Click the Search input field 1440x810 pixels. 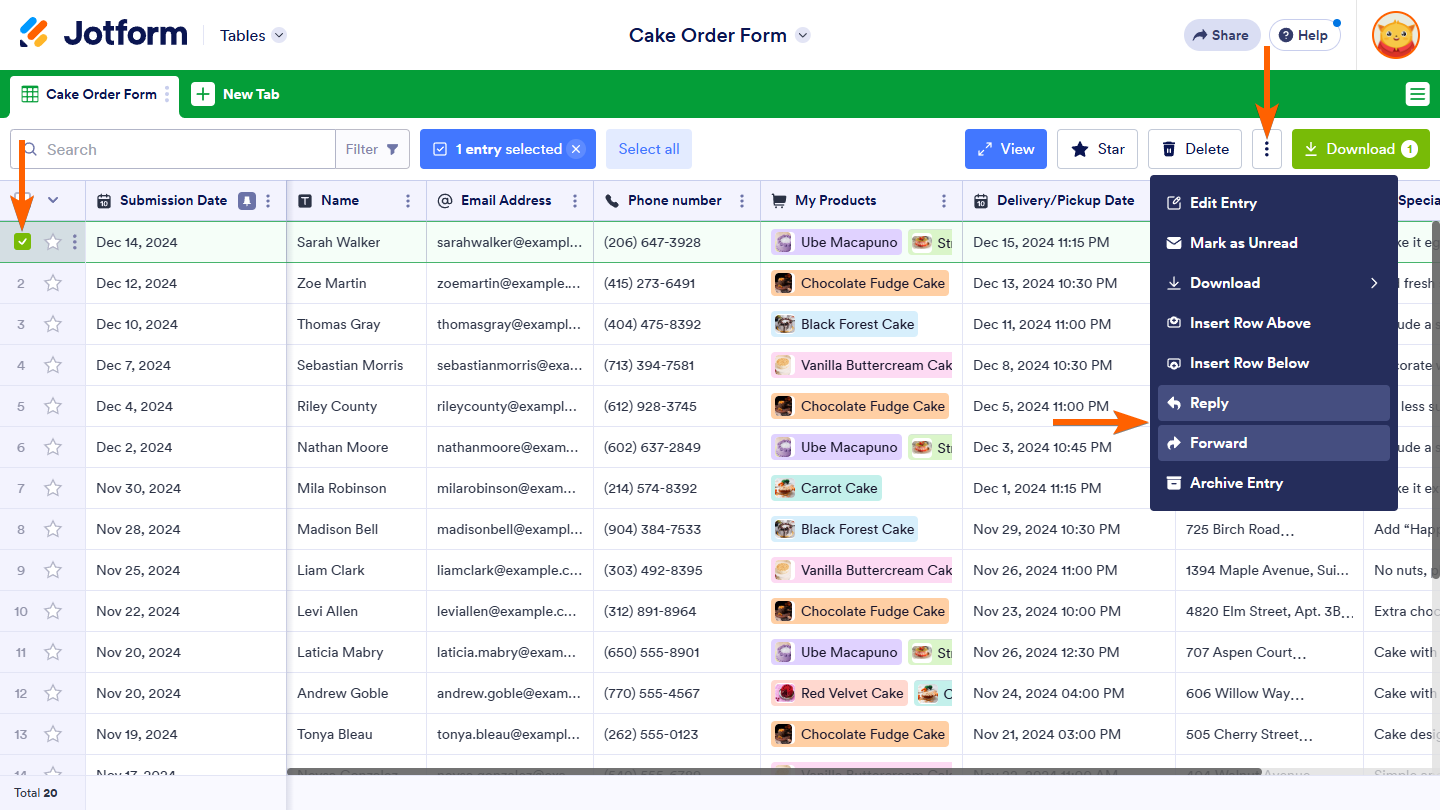173,149
